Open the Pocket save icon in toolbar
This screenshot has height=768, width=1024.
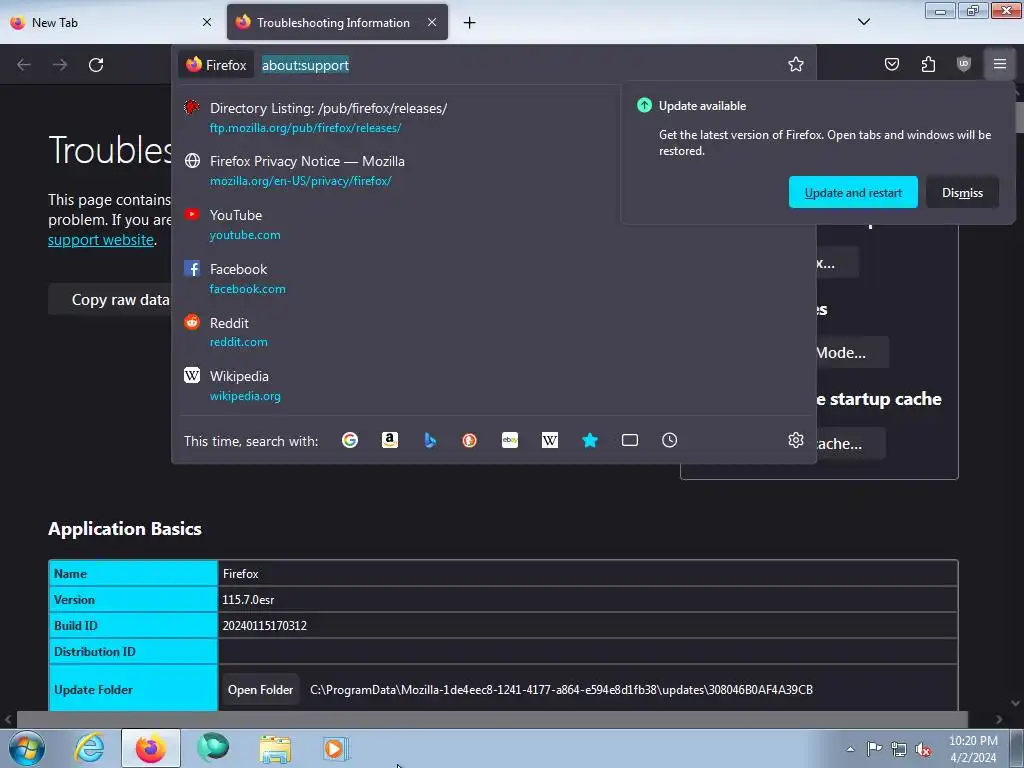coord(891,64)
